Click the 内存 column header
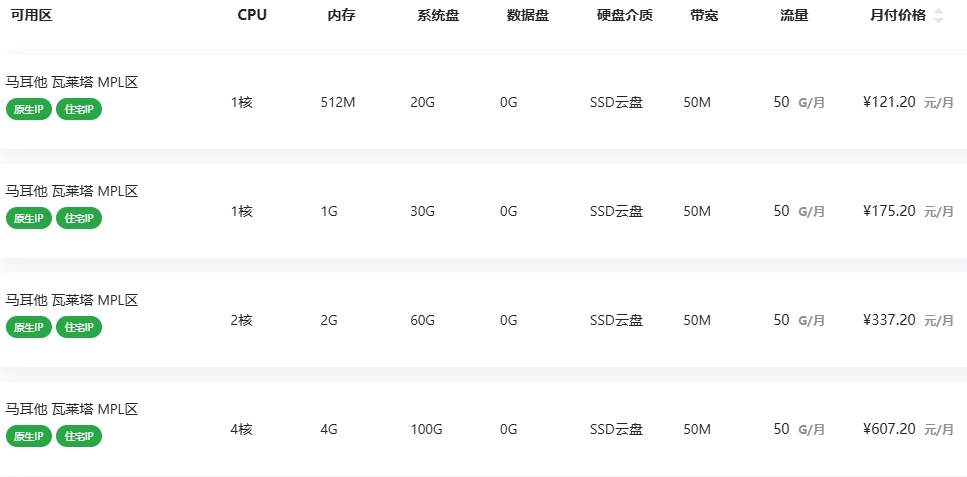 [342, 15]
